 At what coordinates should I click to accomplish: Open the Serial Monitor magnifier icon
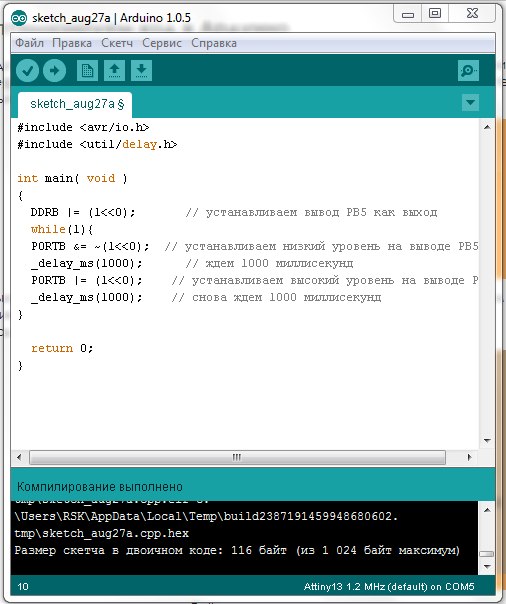click(x=468, y=70)
